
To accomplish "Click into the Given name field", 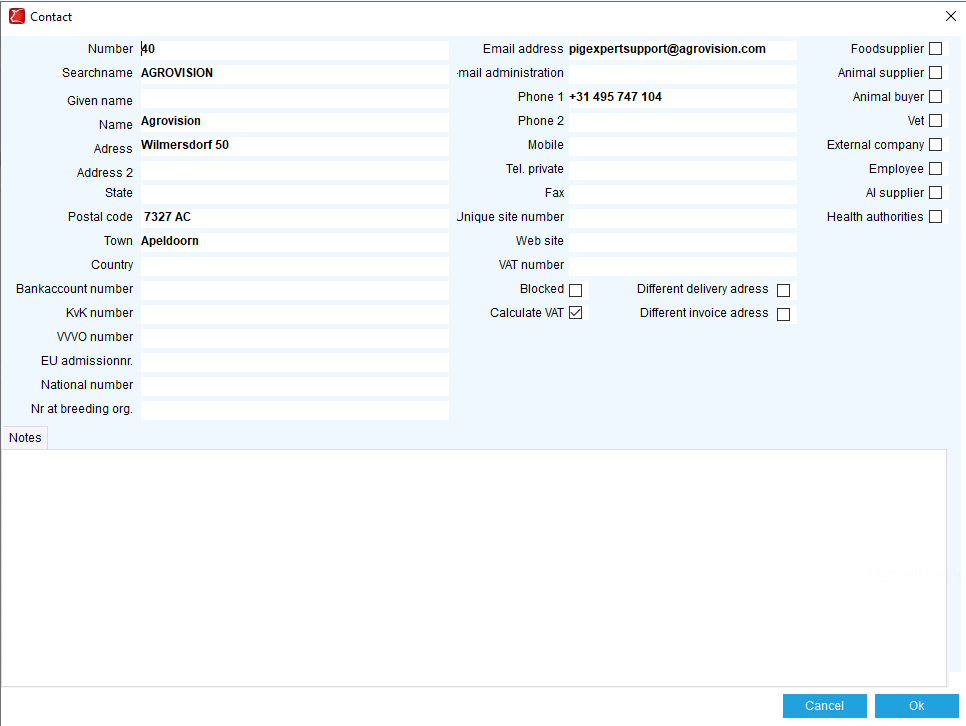I will pyautogui.click(x=294, y=99).
